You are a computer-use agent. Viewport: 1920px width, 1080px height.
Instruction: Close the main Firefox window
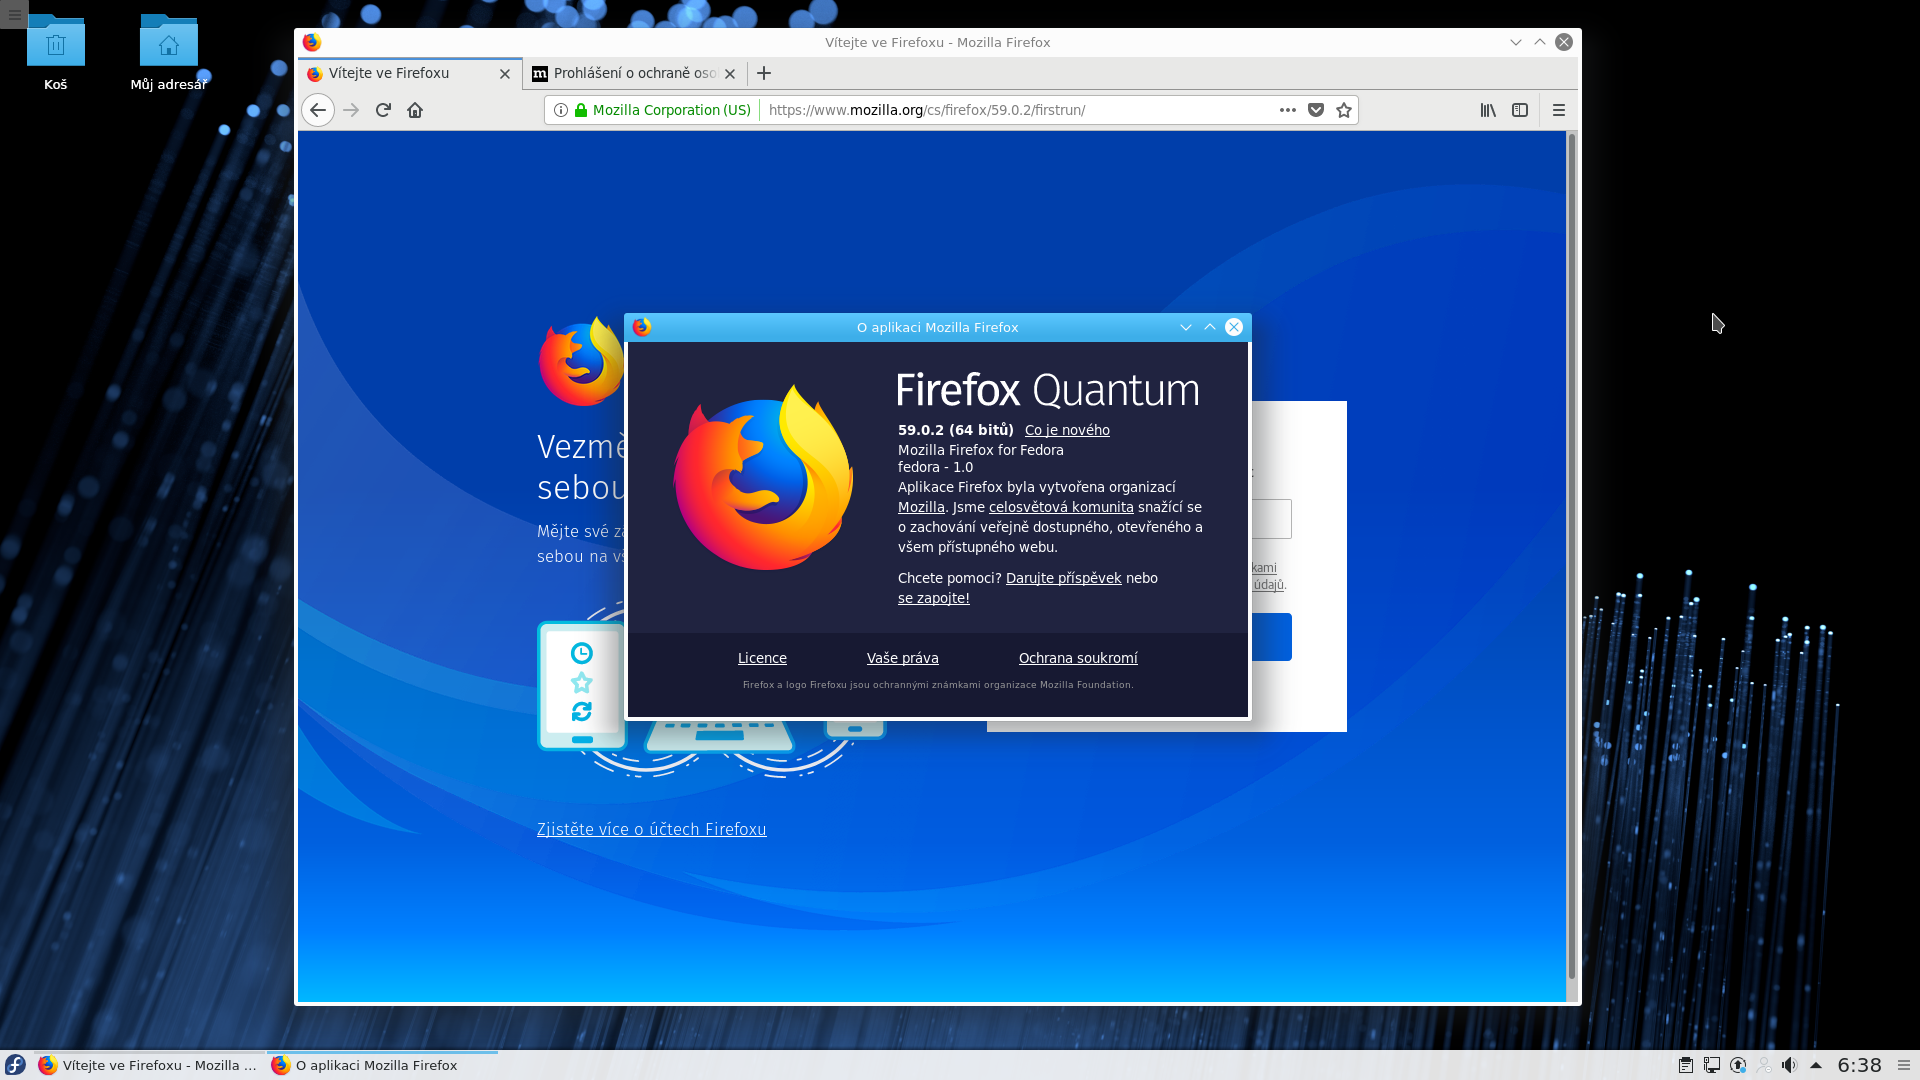1564,42
